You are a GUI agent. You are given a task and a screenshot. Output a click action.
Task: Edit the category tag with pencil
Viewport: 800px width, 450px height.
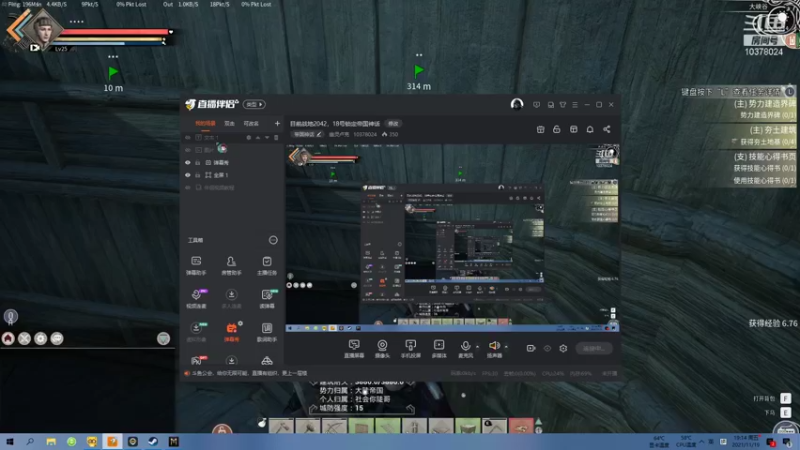pos(308,134)
